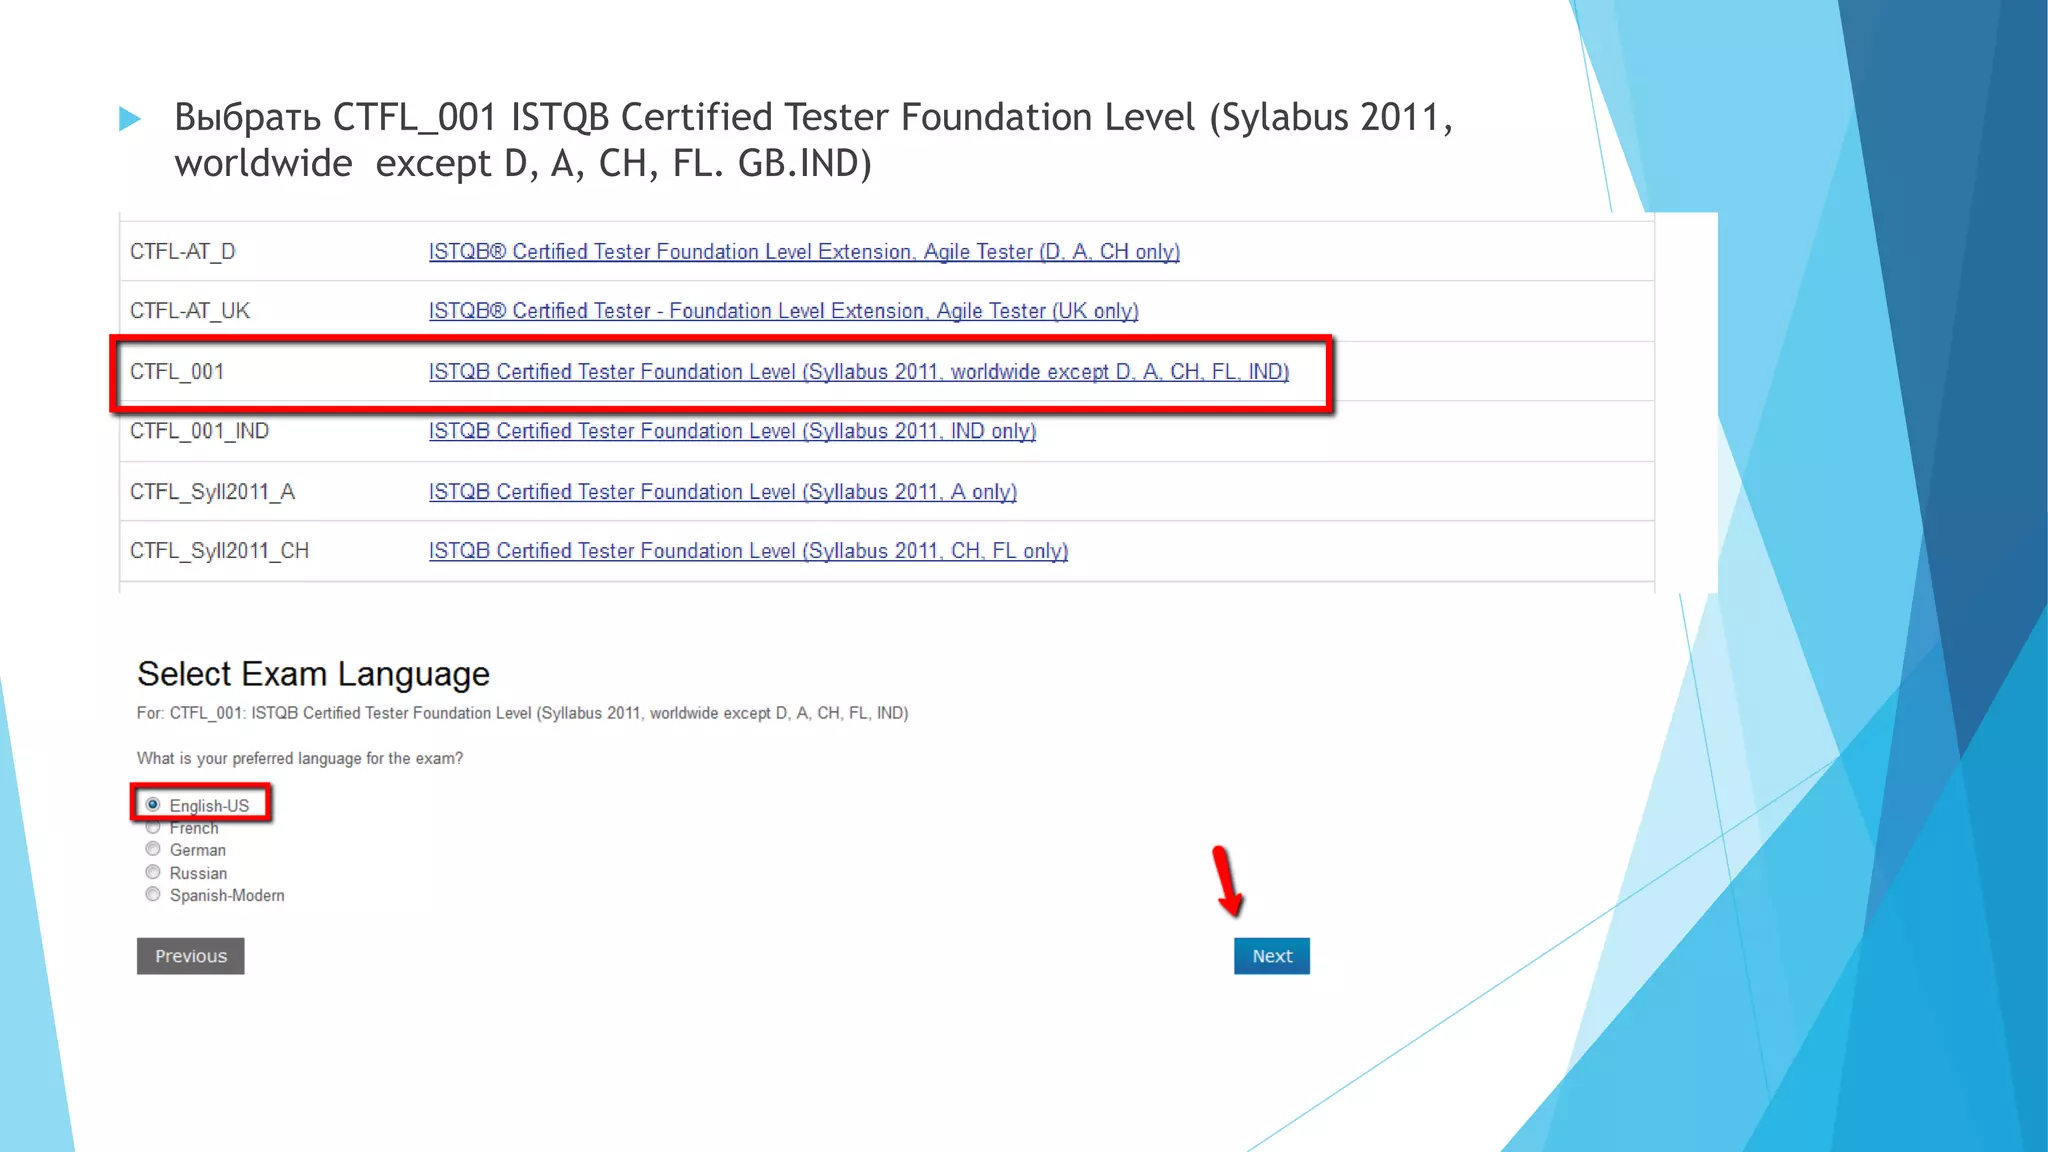This screenshot has height=1152, width=2048.
Task: Select the English-US language radio button
Action: click(153, 804)
